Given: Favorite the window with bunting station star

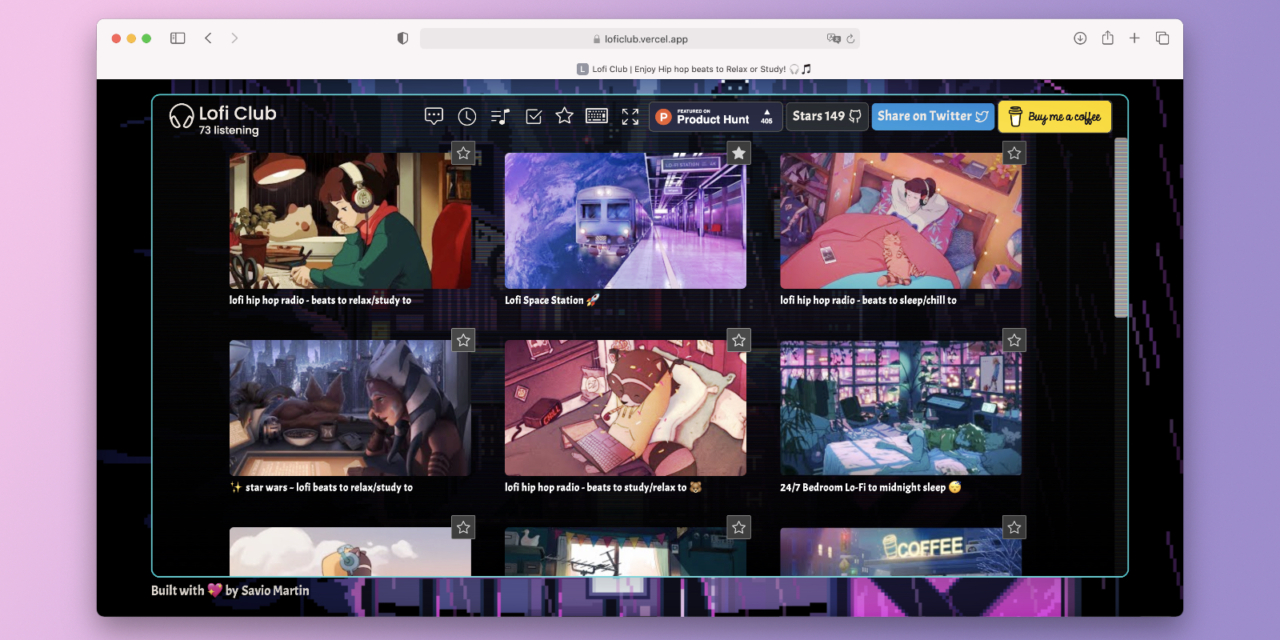Looking at the screenshot, I should coord(738,527).
